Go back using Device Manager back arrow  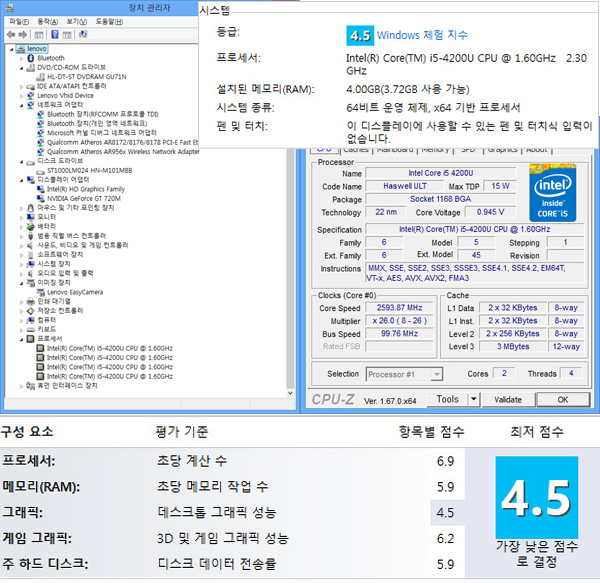pos(11,35)
